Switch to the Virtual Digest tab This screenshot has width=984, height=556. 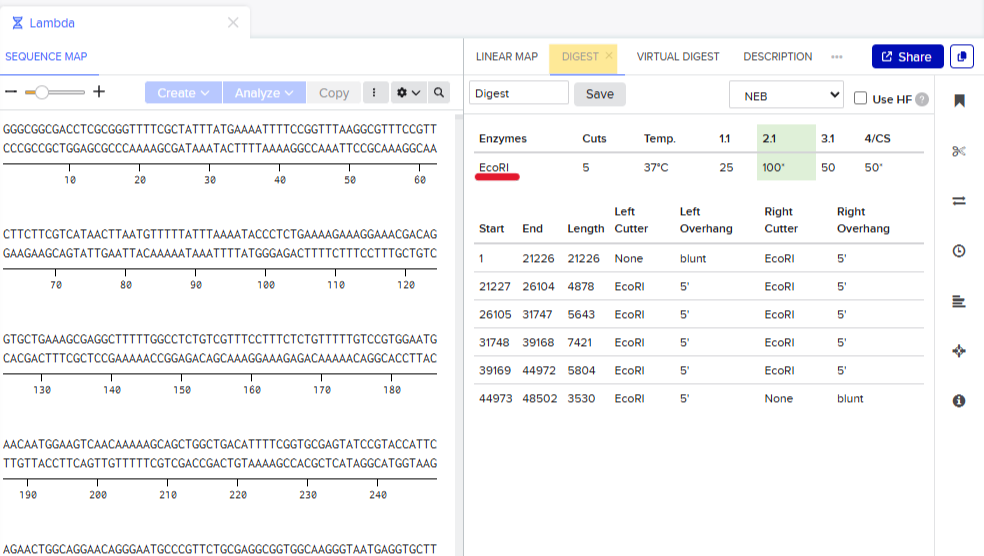(677, 57)
